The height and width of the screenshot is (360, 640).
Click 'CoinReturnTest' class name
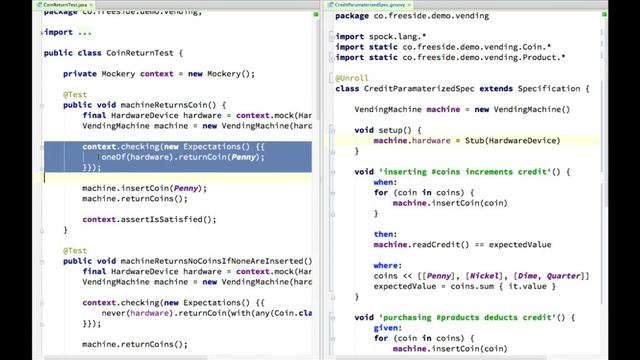pos(140,53)
